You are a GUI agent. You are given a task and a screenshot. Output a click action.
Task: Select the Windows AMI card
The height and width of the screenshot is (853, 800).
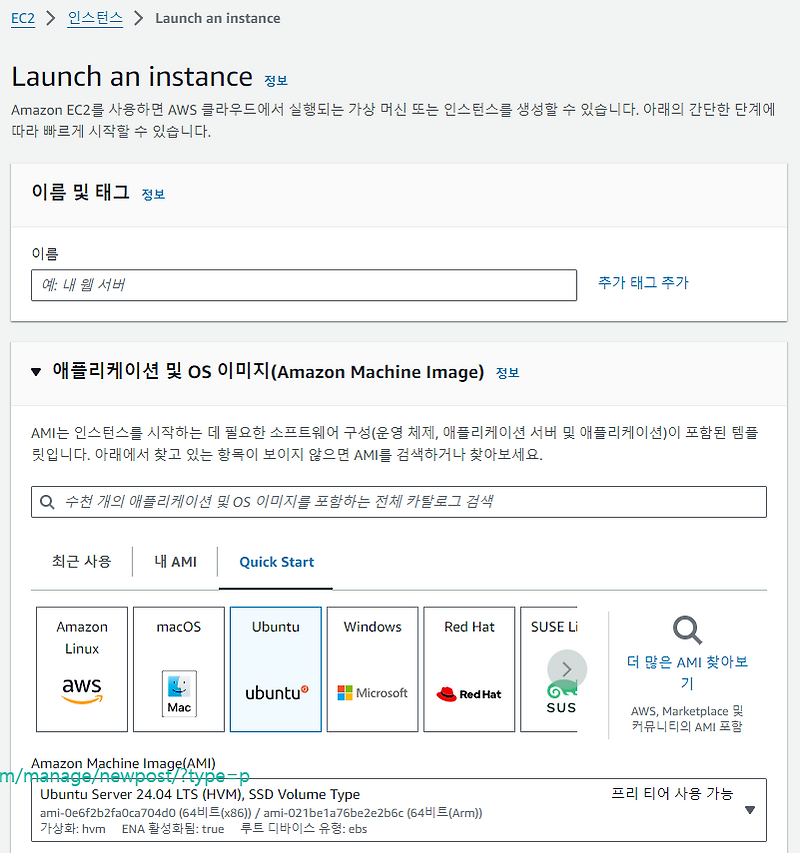(372, 668)
